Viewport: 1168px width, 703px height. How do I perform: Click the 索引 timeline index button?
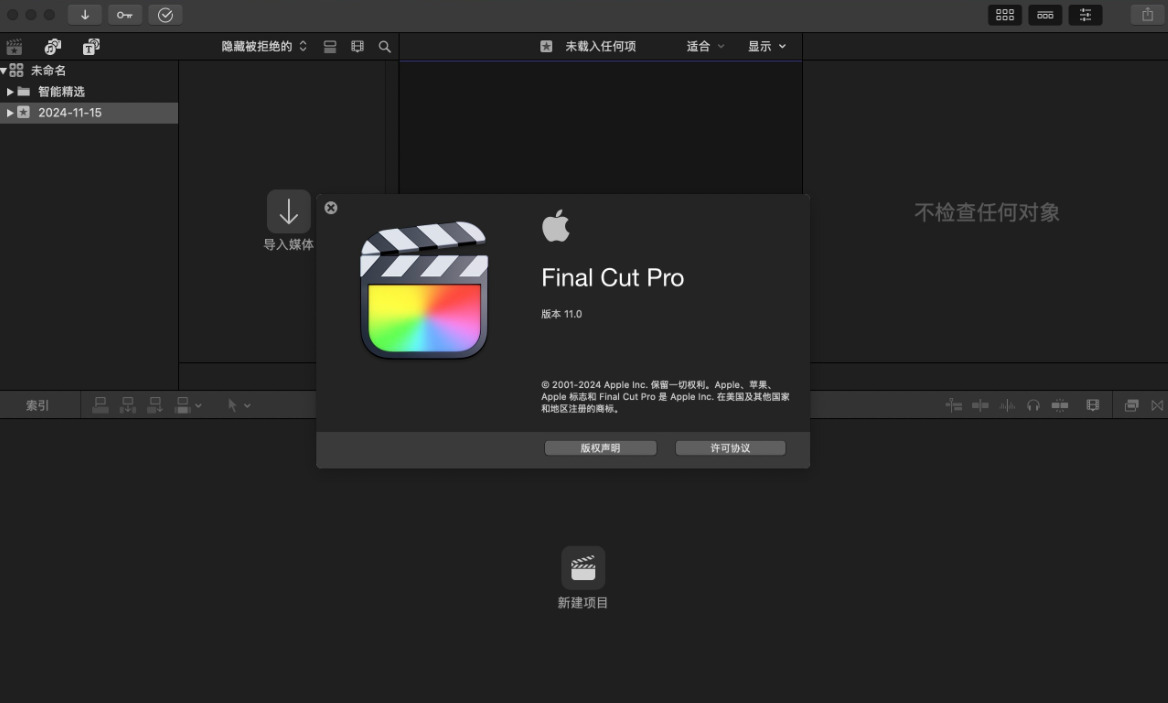(37, 405)
